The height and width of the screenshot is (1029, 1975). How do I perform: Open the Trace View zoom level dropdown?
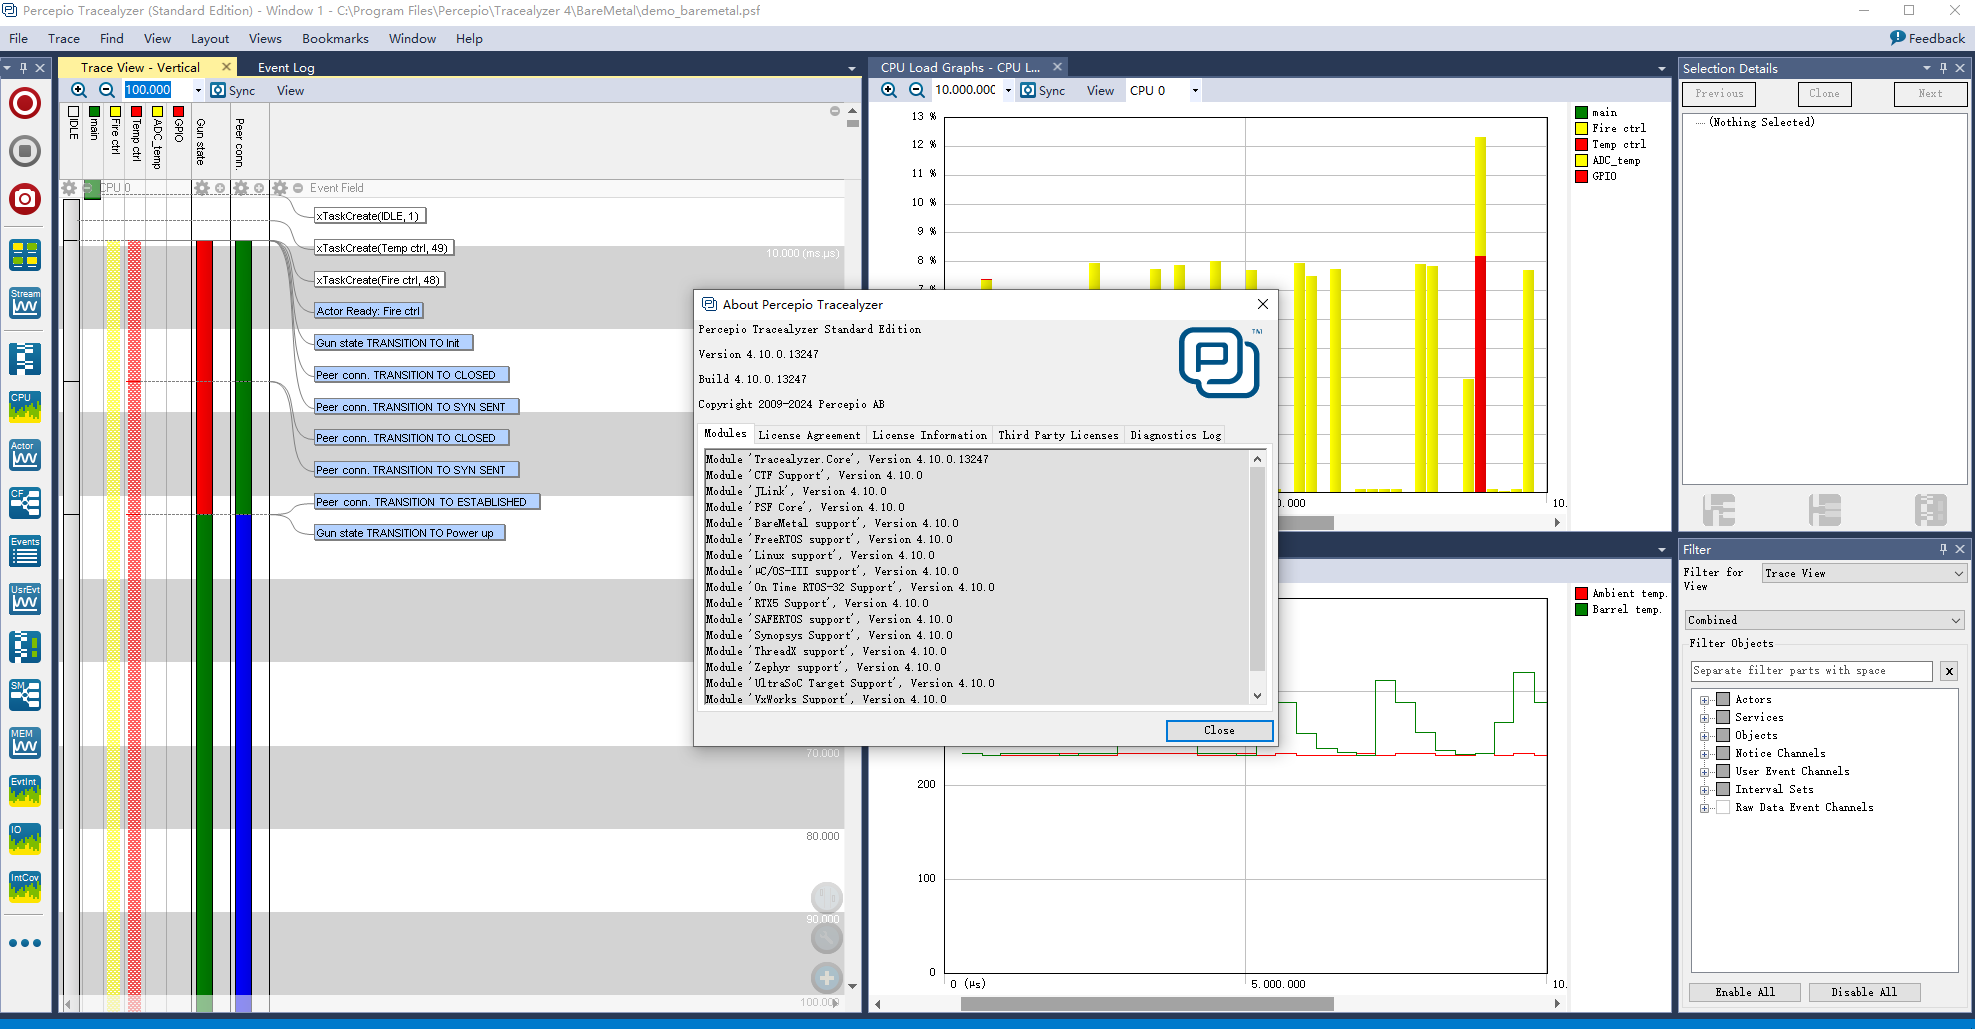click(x=198, y=90)
